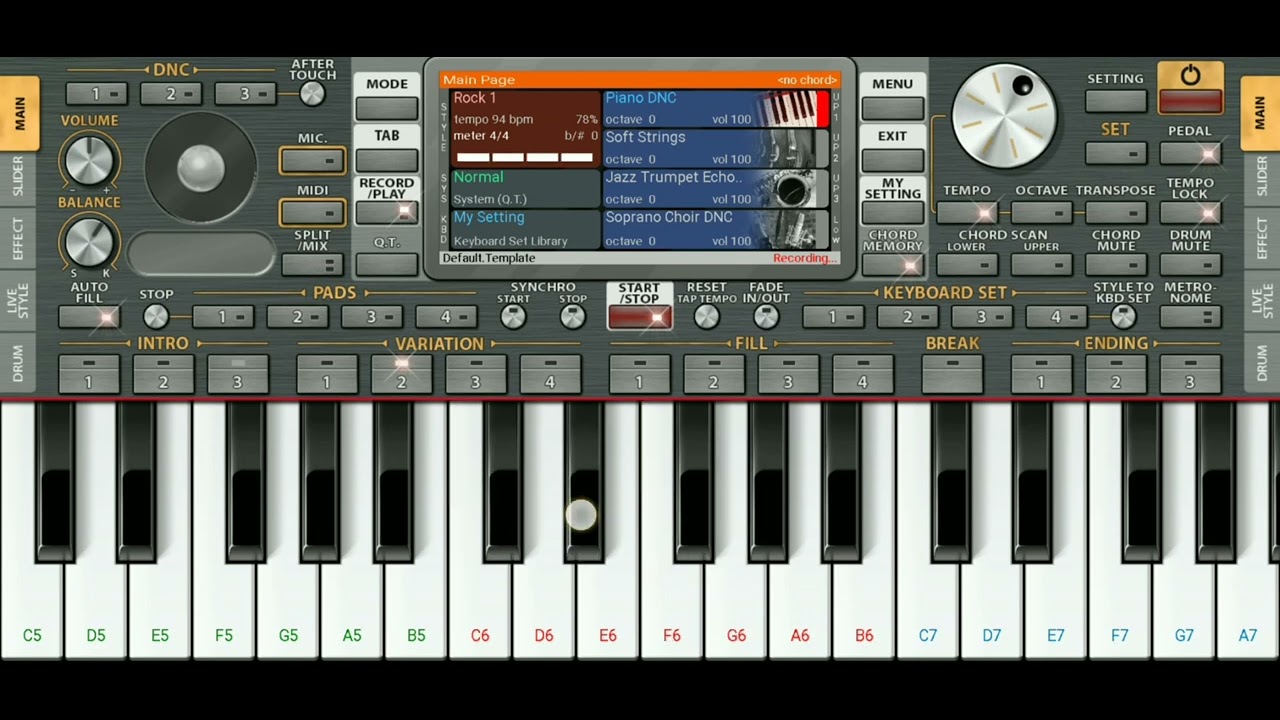Select Intro 3
The image size is (1280, 720).
pos(238,373)
